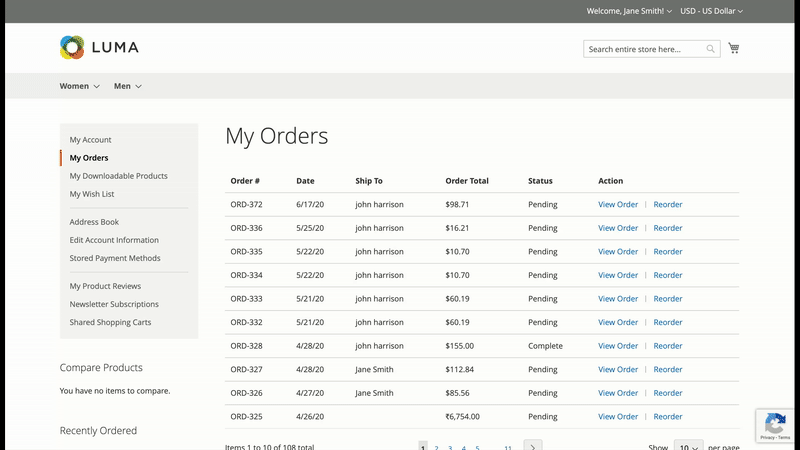The width and height of the screenshot is (800, 450).
Task: Open the shopping cart icon
Action: pos(734,48)
